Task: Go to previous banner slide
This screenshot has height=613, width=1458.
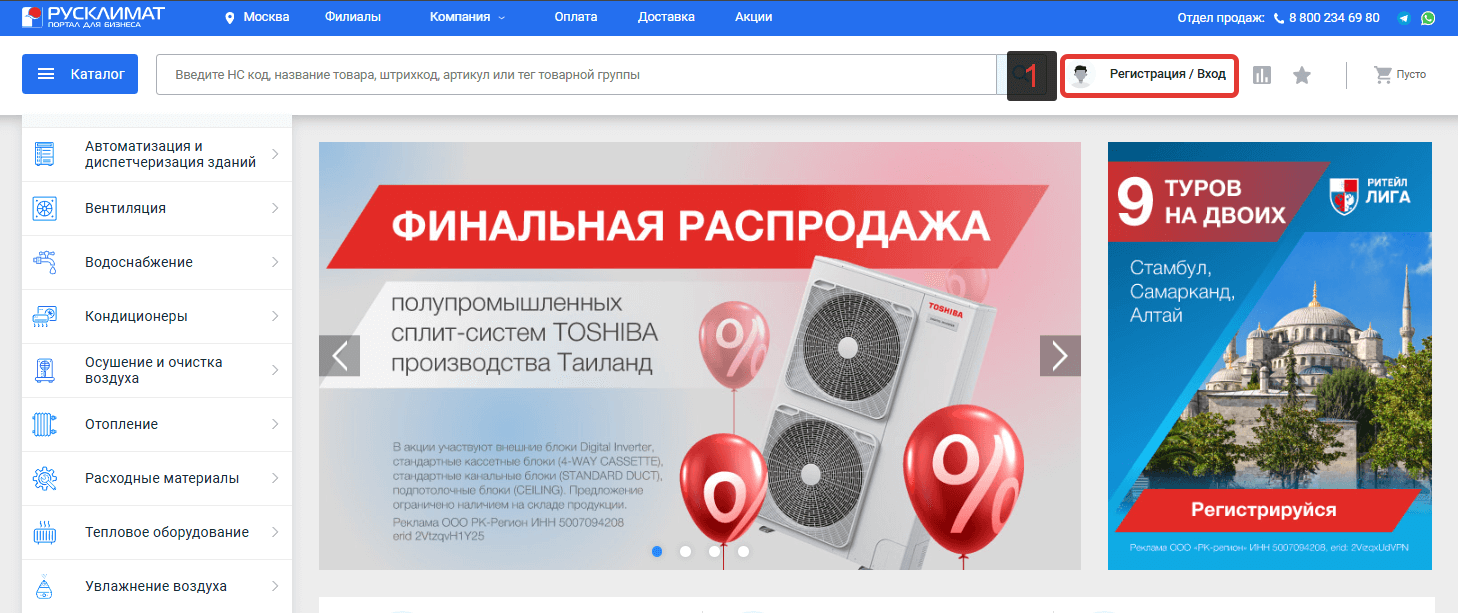Action: click(x=339, y=355)
